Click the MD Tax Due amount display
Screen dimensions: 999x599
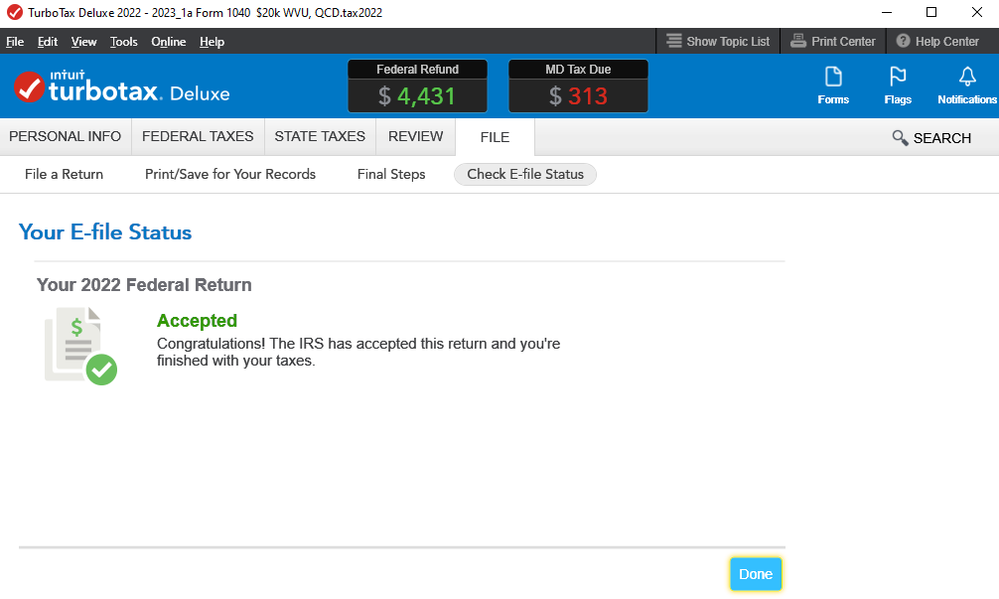(x=578, y=86)
